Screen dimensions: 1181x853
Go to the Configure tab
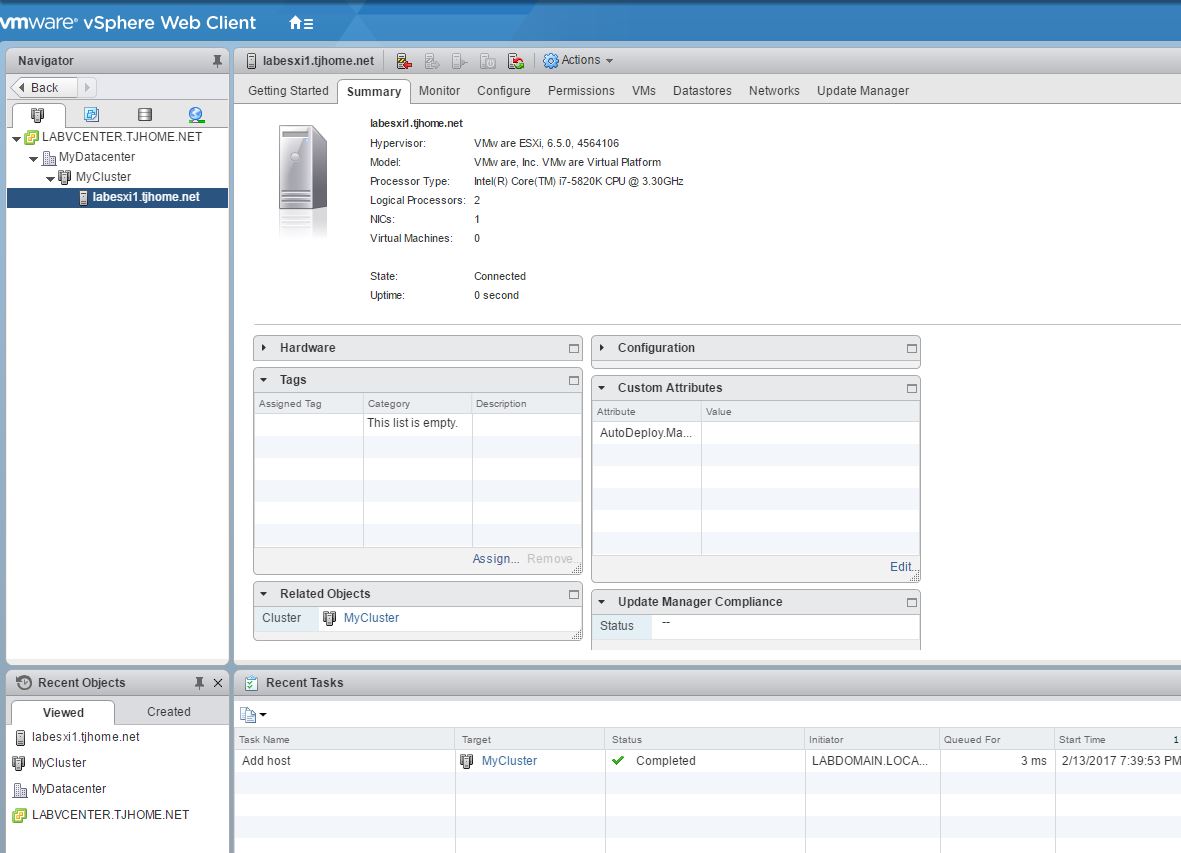(x=504, y=91)
